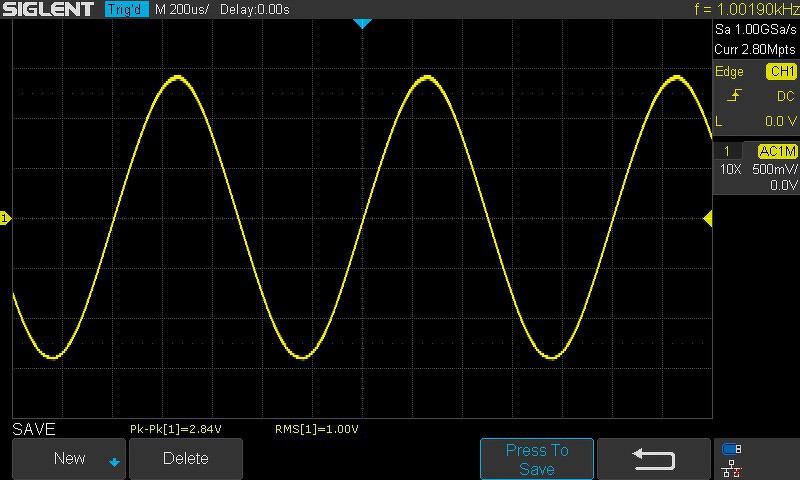Click the AC1M coupling badge
The width and height of the screenshot is (800, 480).
coord(777,151)
